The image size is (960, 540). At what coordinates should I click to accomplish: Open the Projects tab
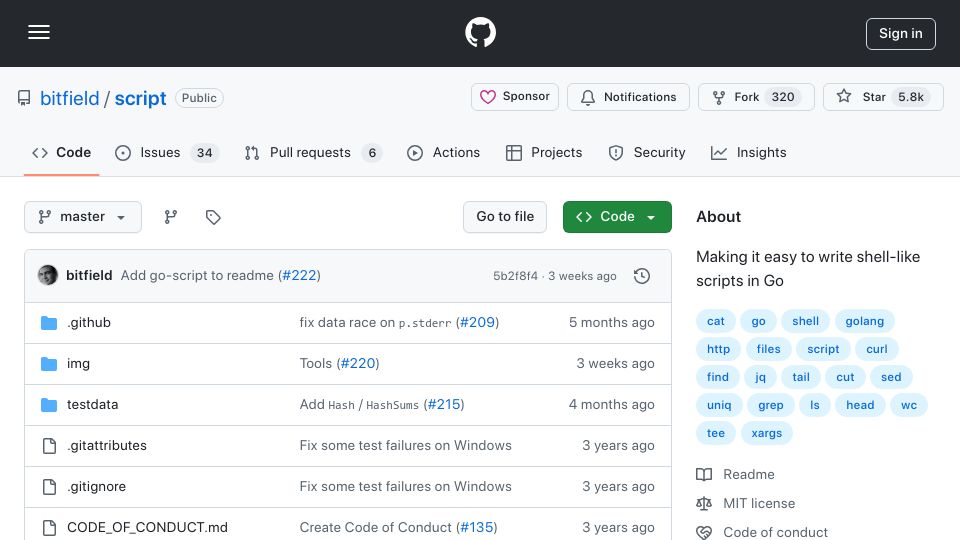(x=544, y=152)
